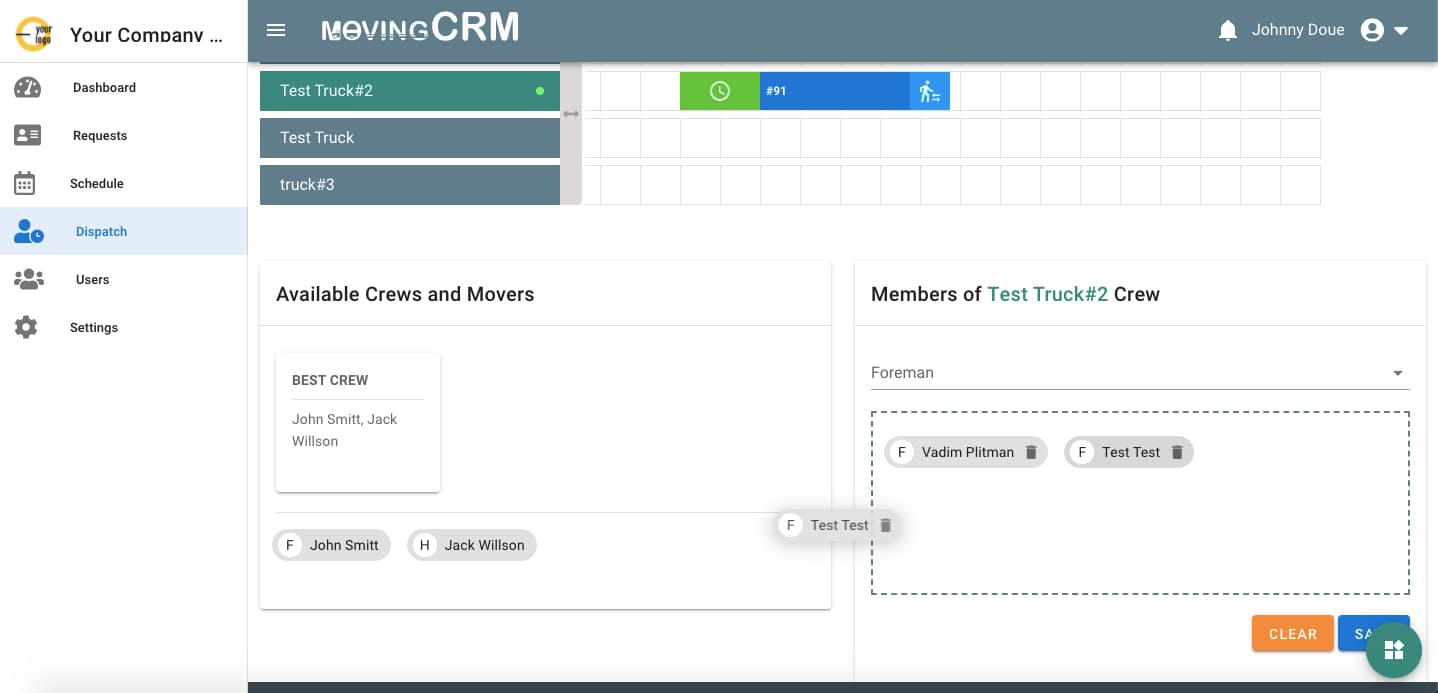Click the green clock icon on job #91
This screenshot has height=693, width=1438.
point(719,91)
